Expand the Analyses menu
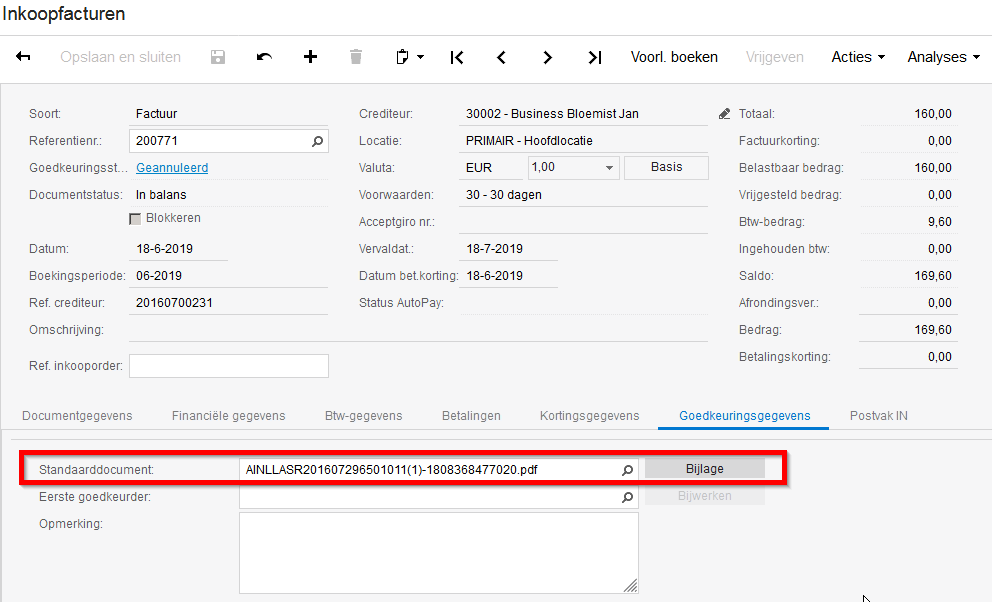 click(943, 57)
